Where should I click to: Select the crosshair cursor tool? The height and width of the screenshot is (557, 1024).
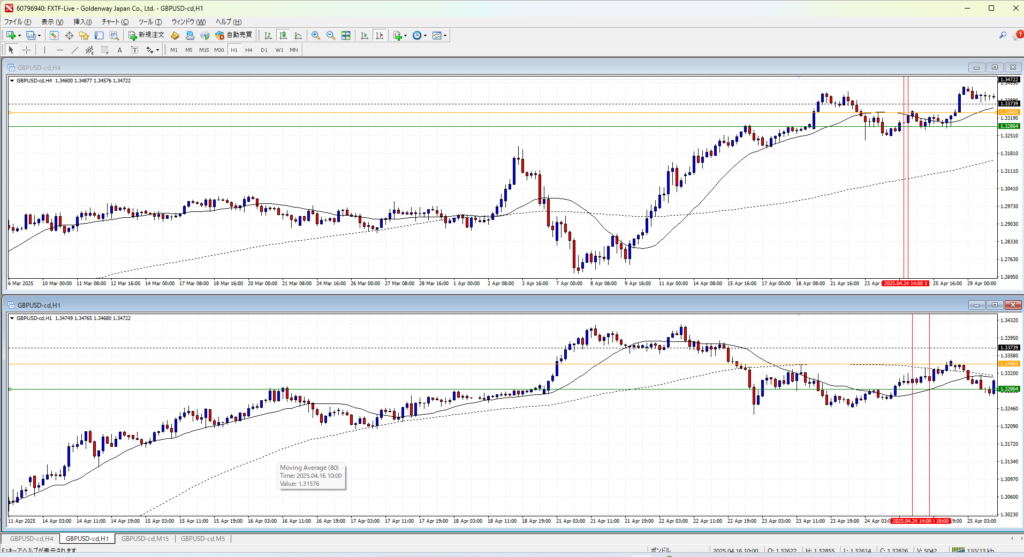pos(27,49)
